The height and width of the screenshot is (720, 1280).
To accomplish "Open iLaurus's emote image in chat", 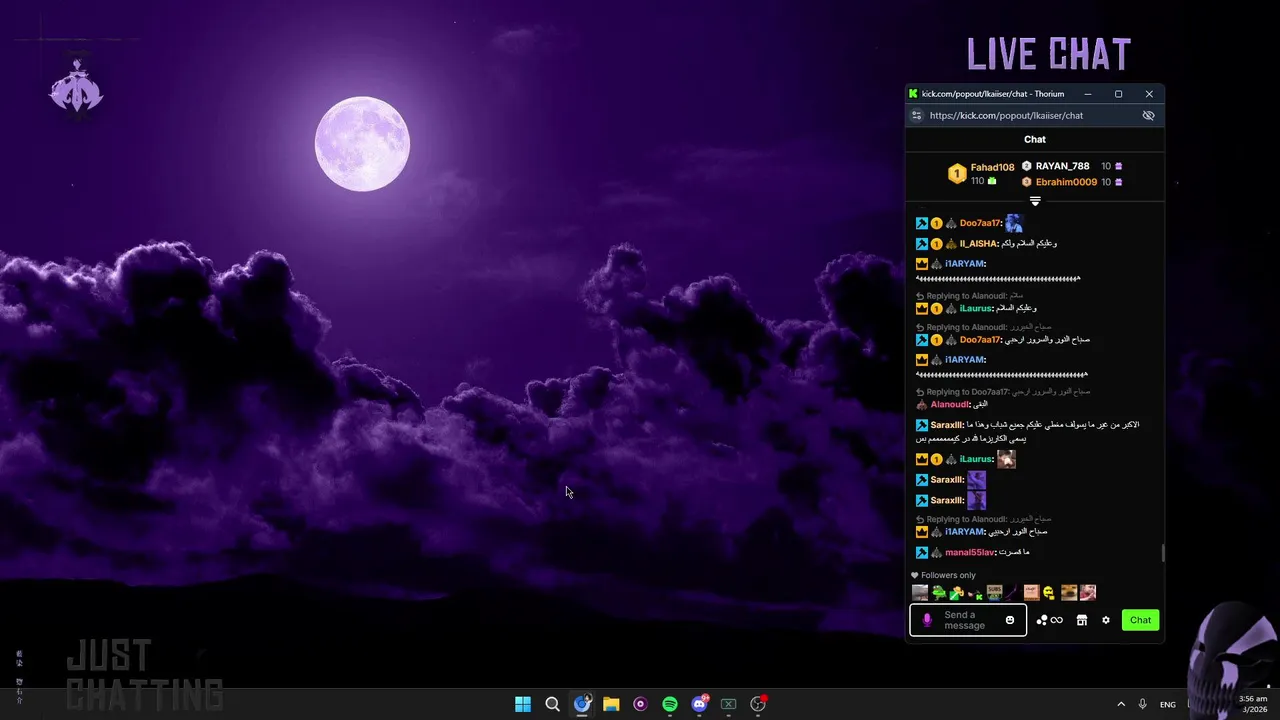I will [x=1006, y=459].
